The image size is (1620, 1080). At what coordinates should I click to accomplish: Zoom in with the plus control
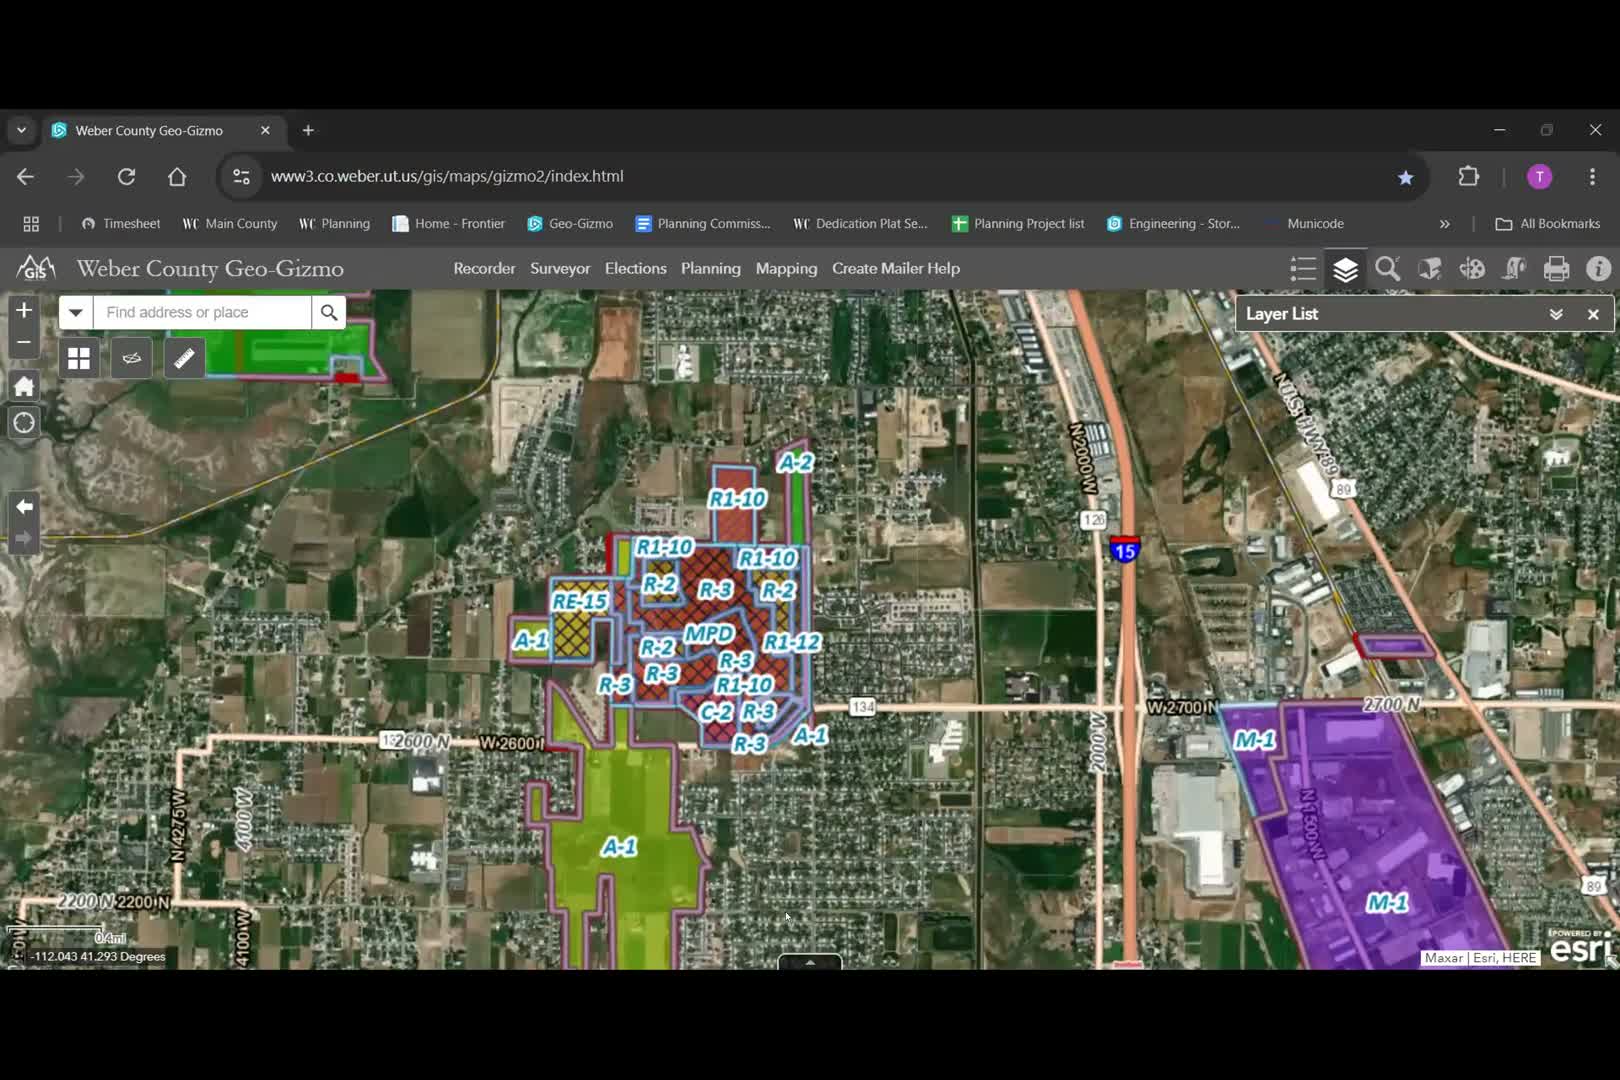click(x=23, y=310)
